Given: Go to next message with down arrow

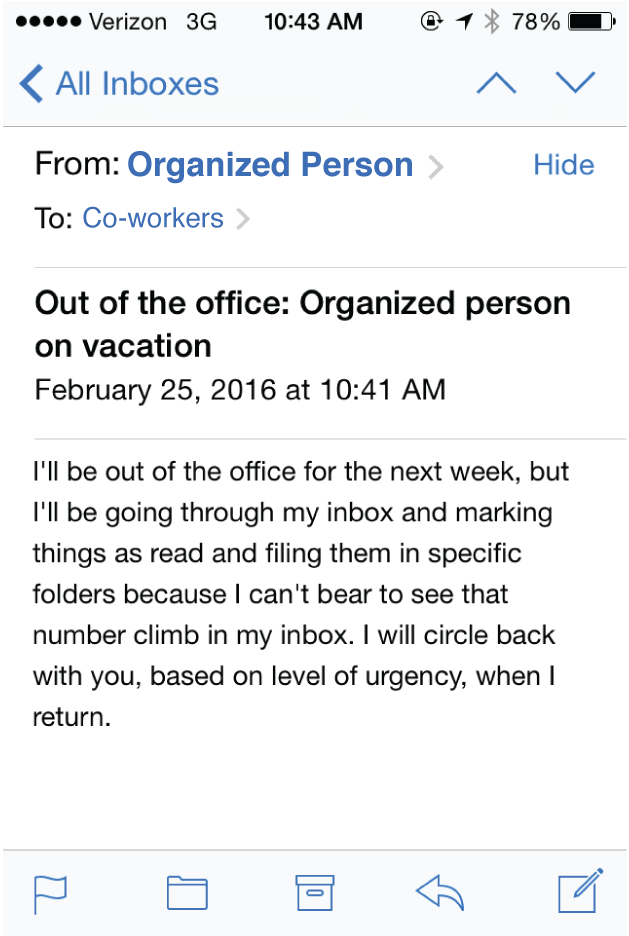Looking at the screenshot, I should (575, 82).
